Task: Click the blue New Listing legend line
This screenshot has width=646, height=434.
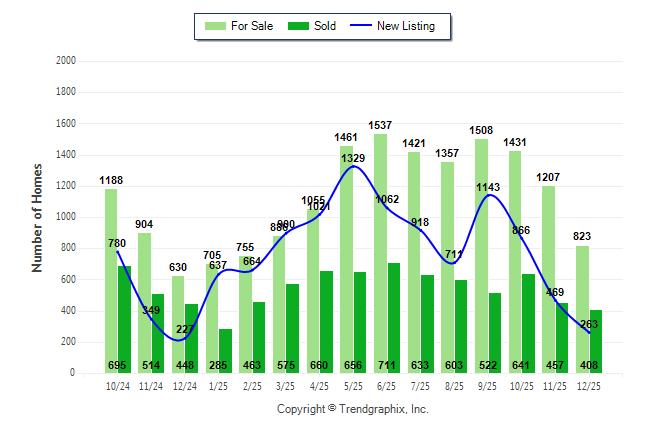Action: [x=360, y=26]
